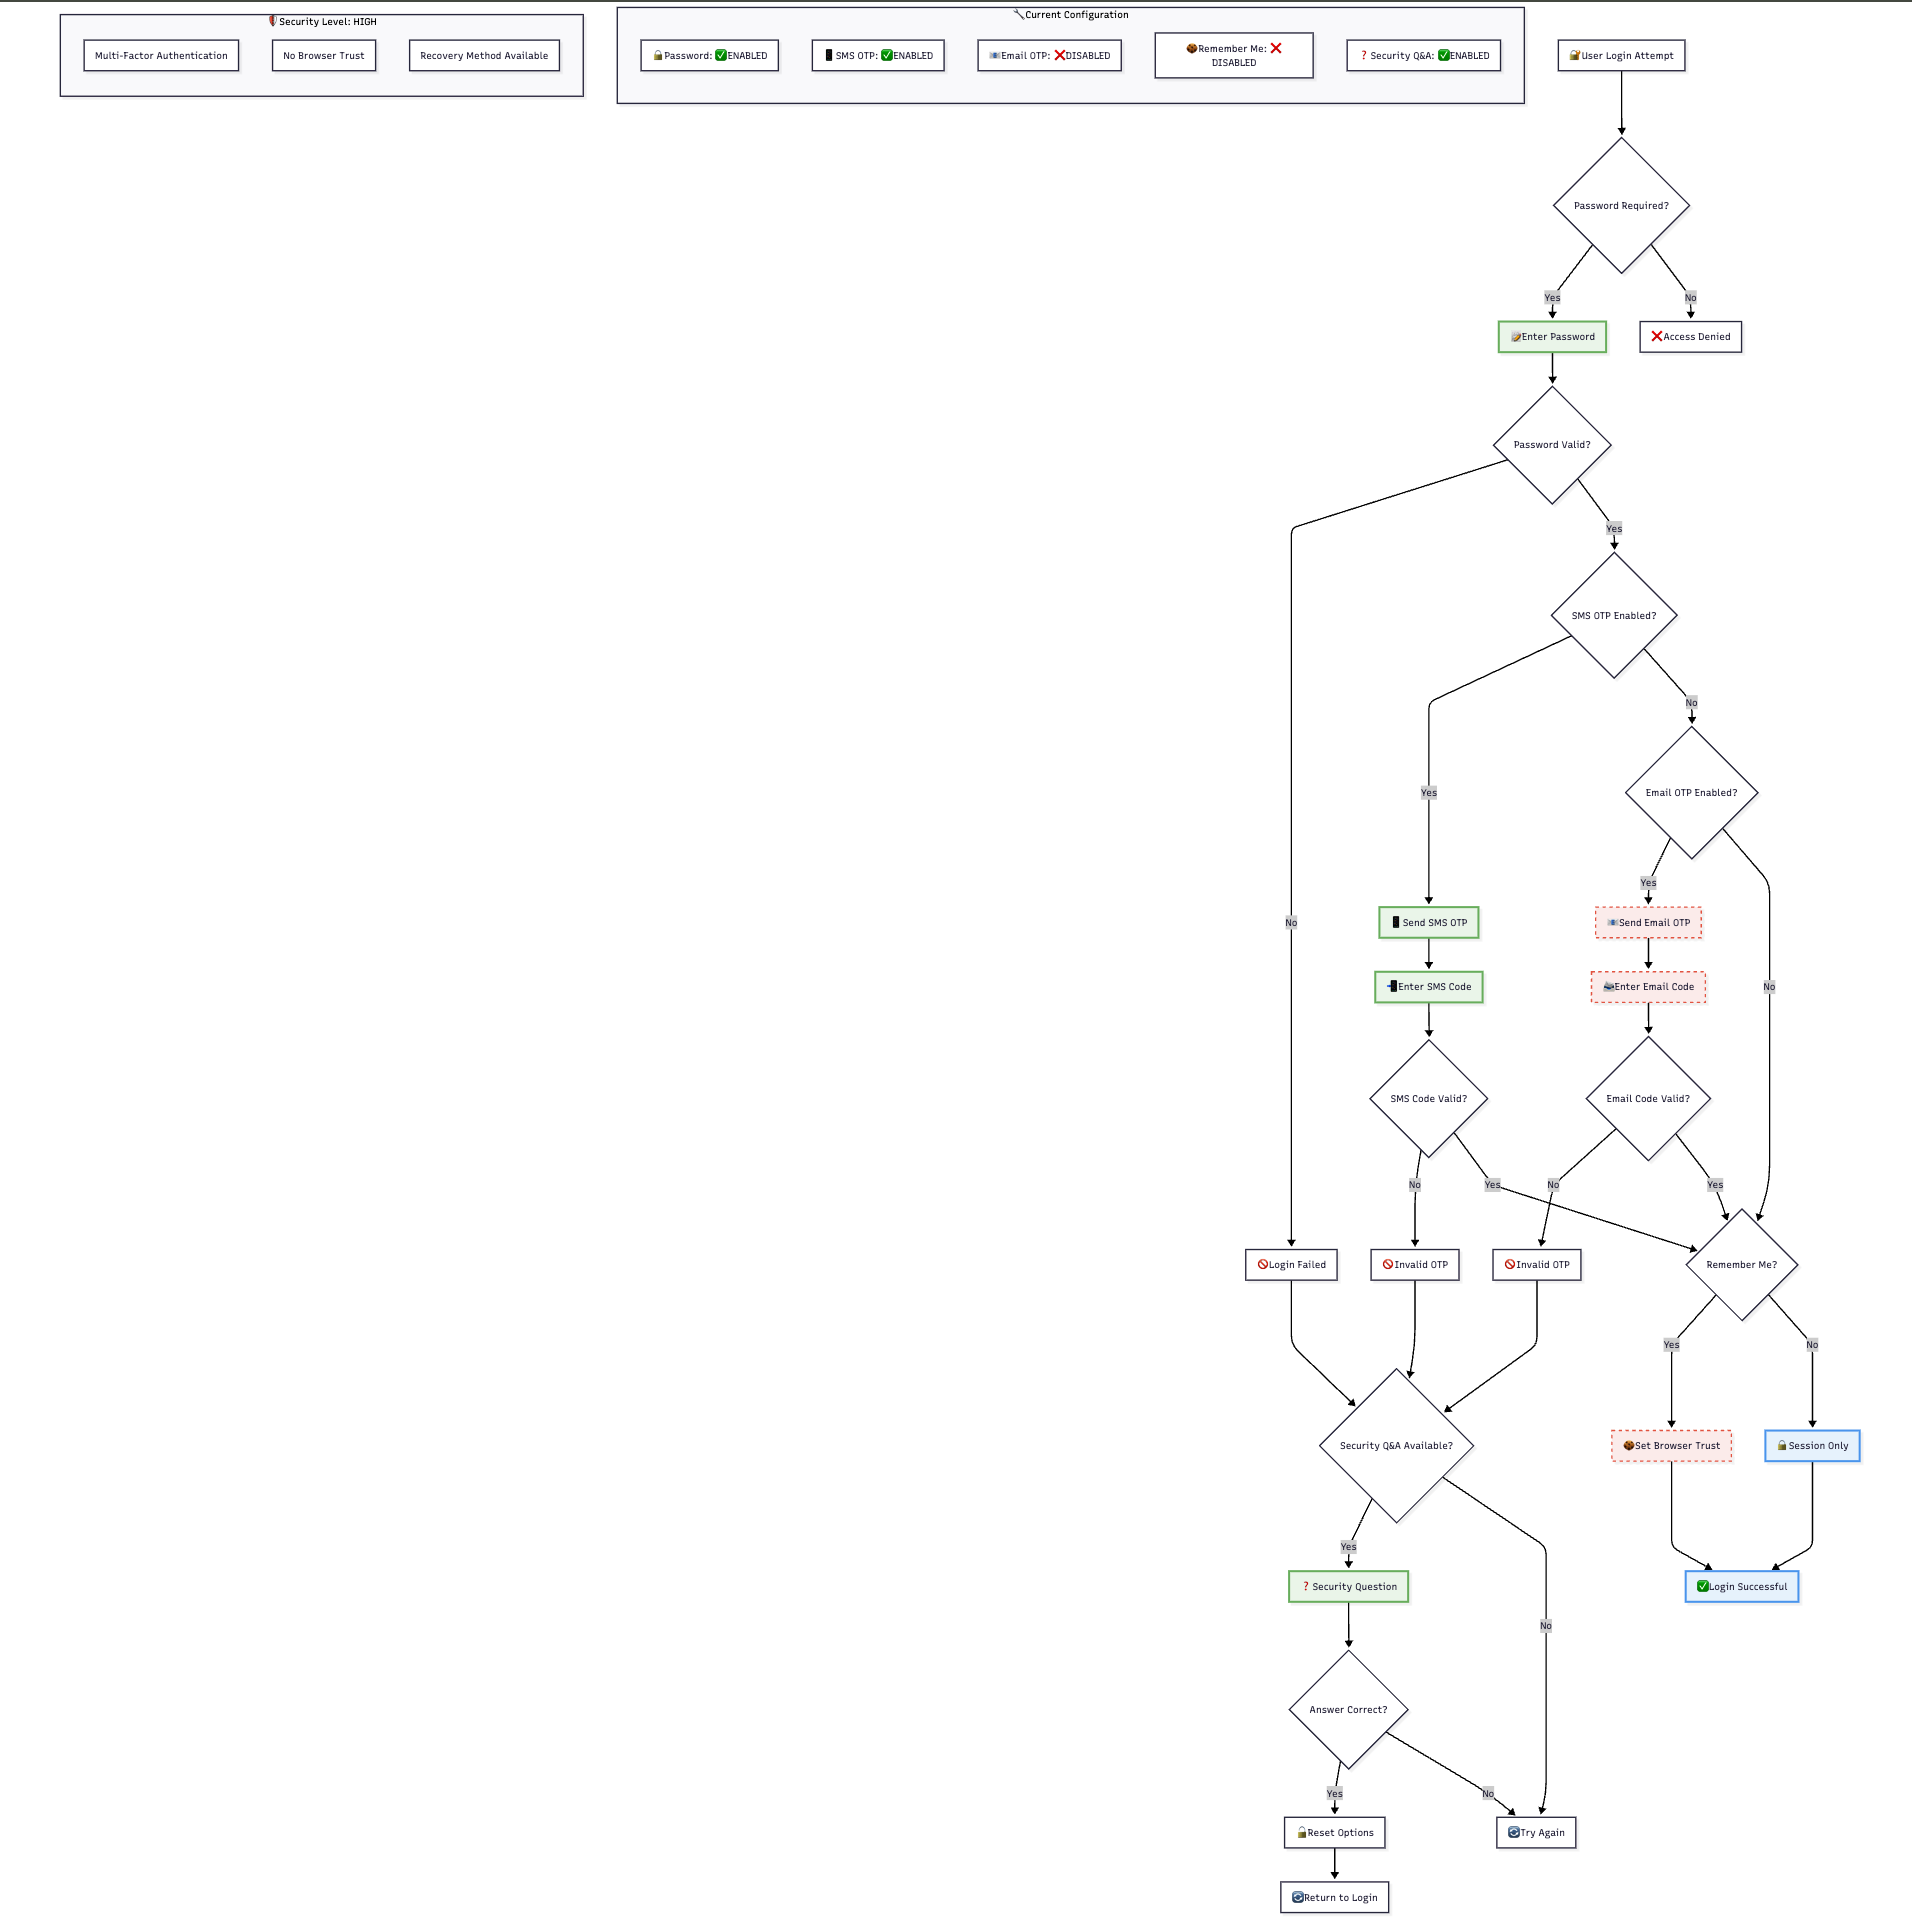Click the Current Configuration group title
Image resolution: width=1912 pixels, height=1918 pixels.
click(x=1076, y=14)
